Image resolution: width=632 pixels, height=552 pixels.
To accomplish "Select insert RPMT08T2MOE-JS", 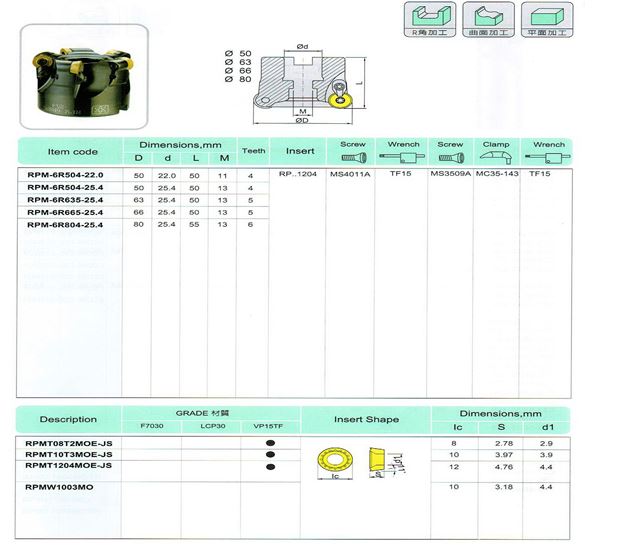I will 69,444.
